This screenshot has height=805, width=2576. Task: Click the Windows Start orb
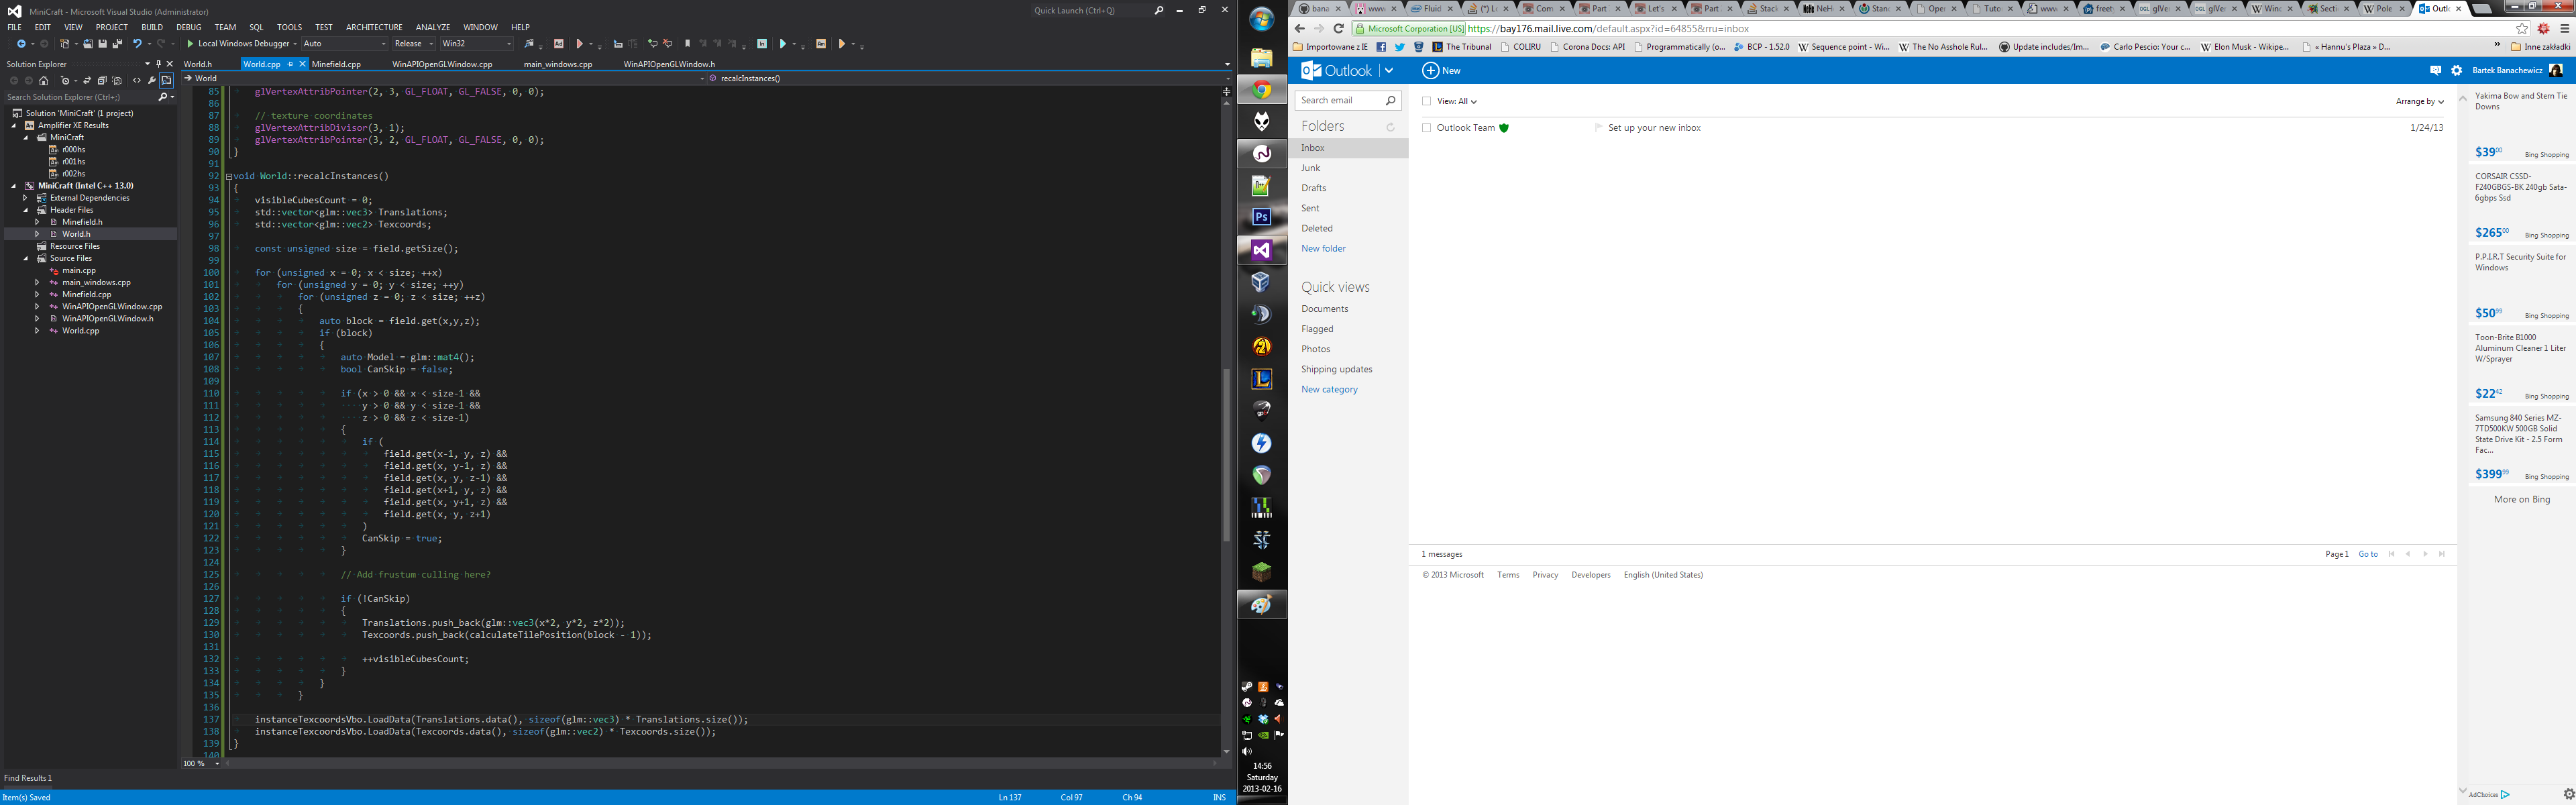(1262, 19)
